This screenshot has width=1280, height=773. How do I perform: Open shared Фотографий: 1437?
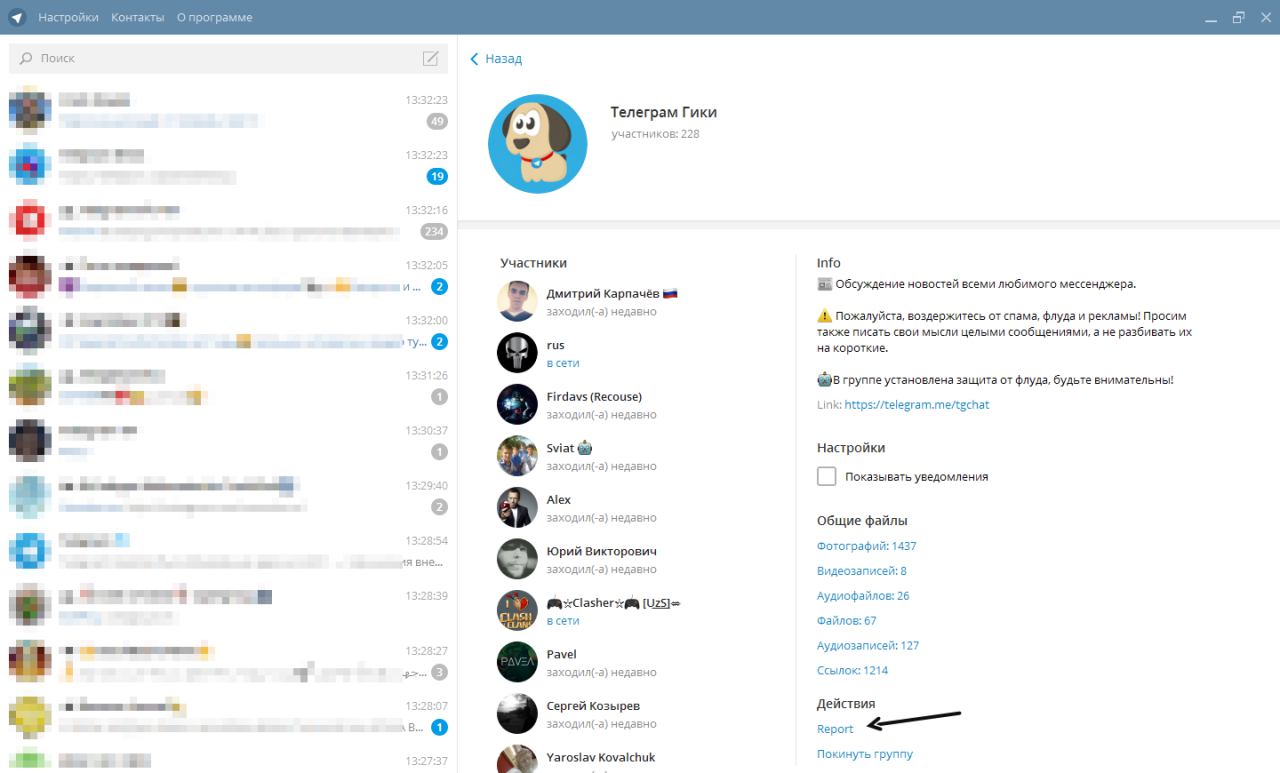coord(866,546)
